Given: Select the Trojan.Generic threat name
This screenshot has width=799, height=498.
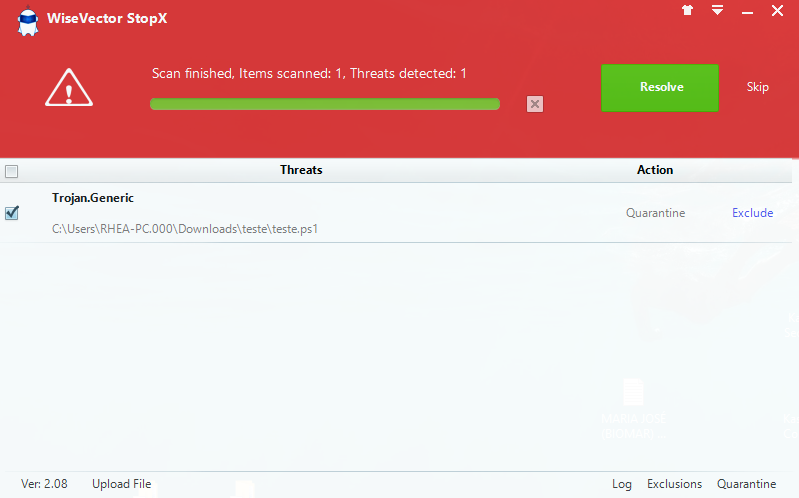Looking at the screenshot, I should [x=93, y=198].
